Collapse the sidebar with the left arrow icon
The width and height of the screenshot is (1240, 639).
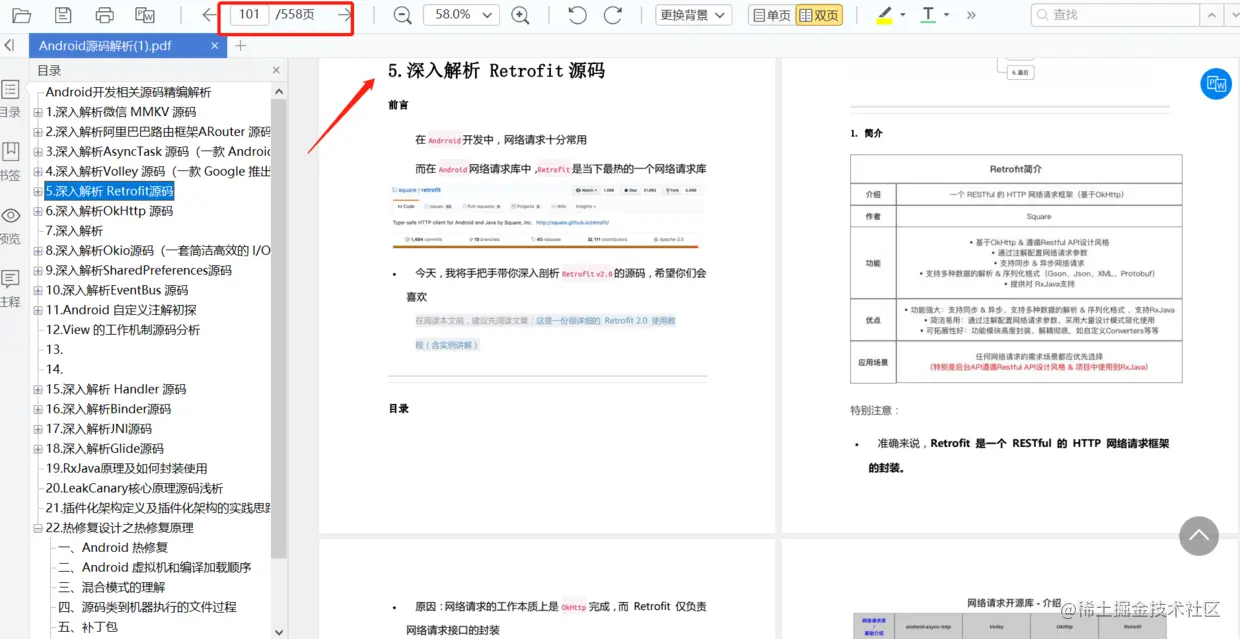pyautogui.click(x=9, y=46)
